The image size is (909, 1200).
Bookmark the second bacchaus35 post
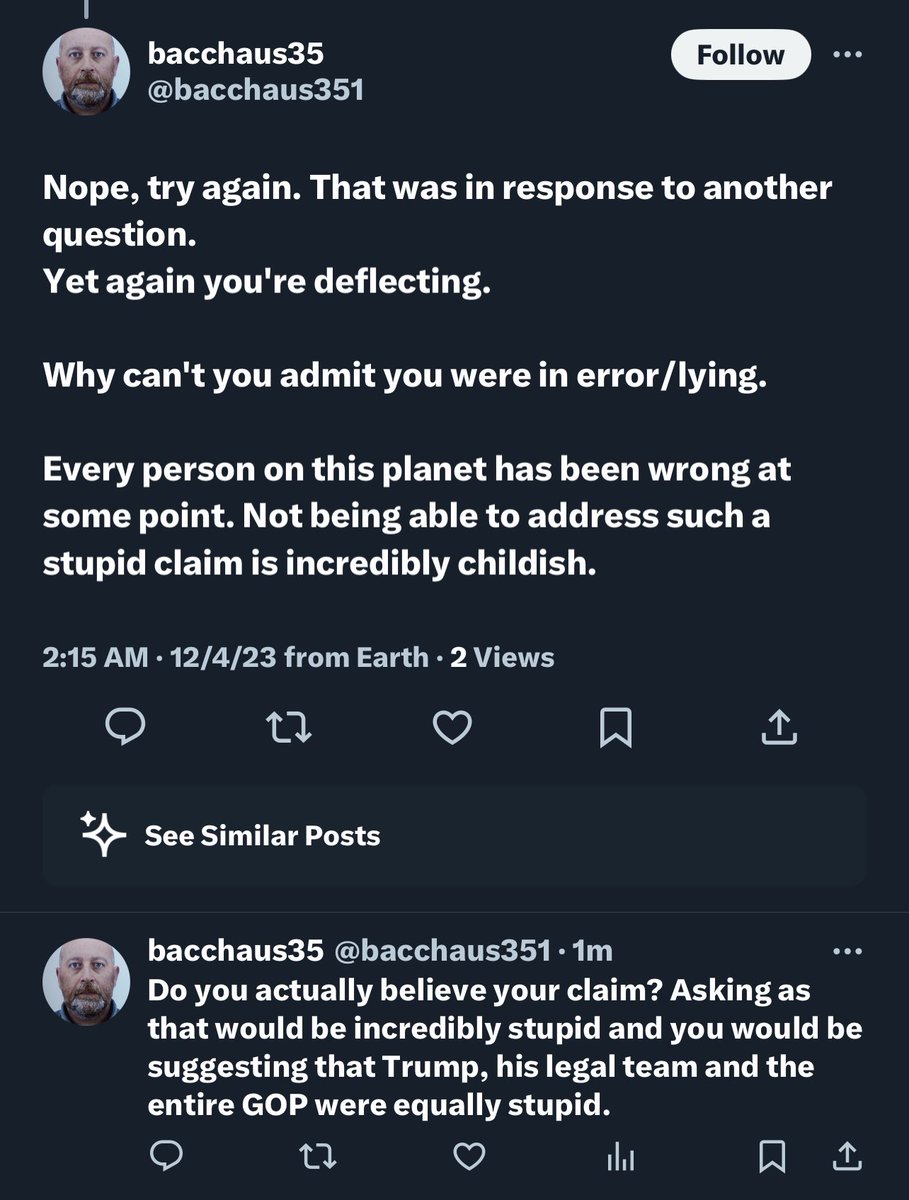[x=771, y=1158]
